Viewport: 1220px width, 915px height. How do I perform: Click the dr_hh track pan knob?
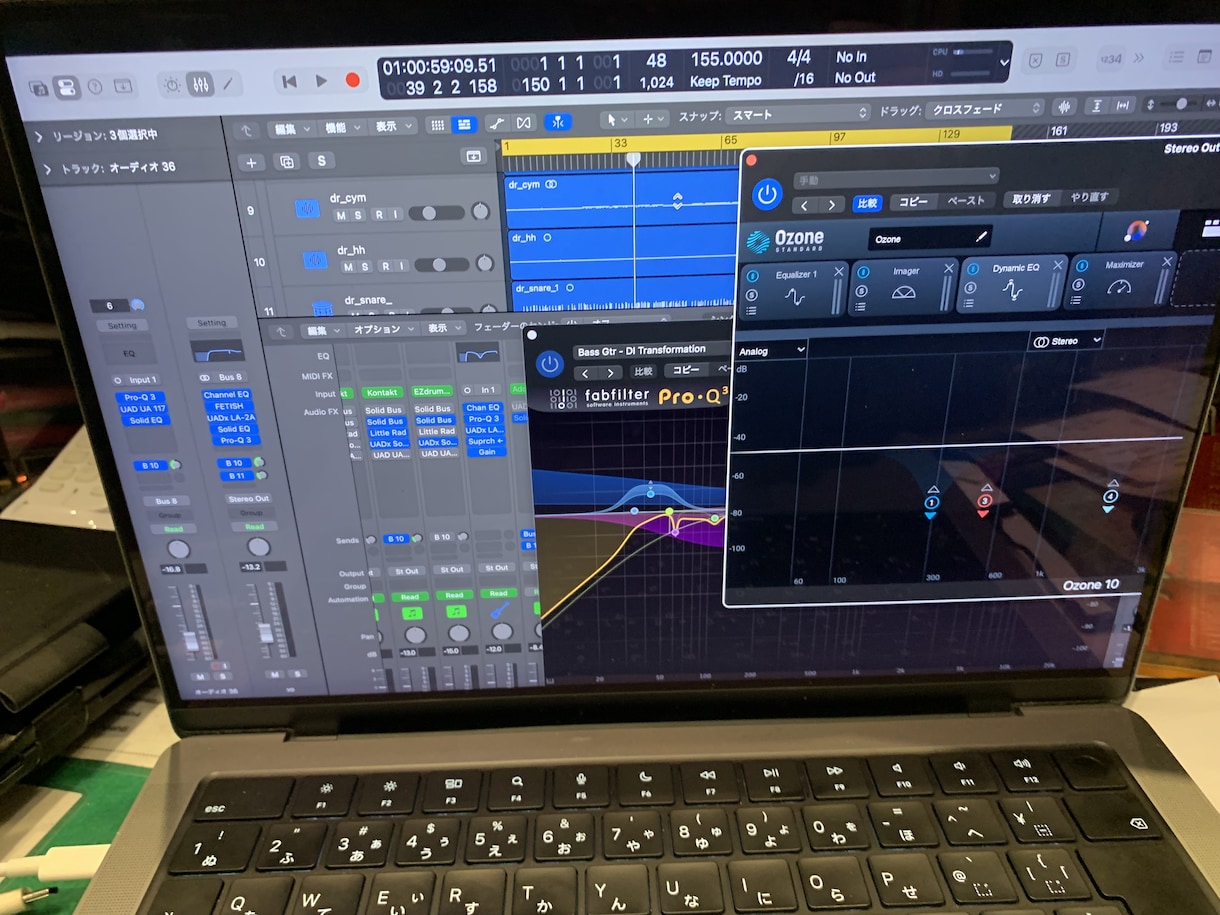tap(485, 263)
